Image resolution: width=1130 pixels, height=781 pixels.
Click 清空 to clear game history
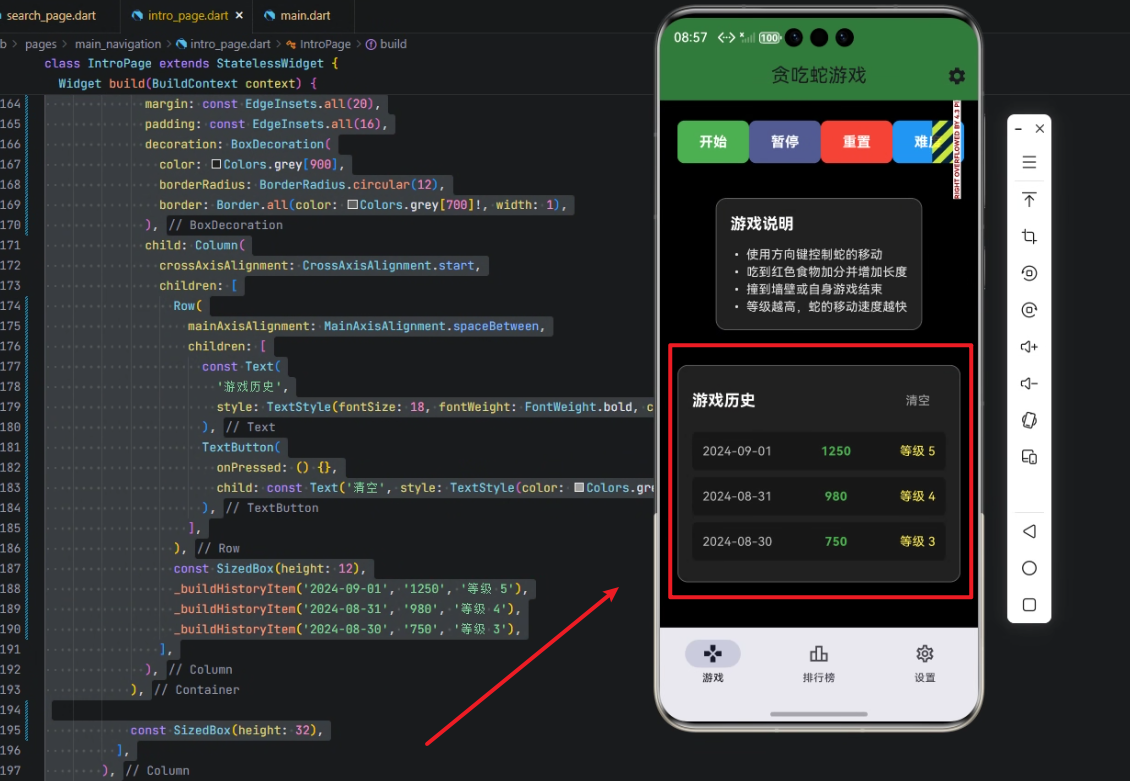point(917,400)
